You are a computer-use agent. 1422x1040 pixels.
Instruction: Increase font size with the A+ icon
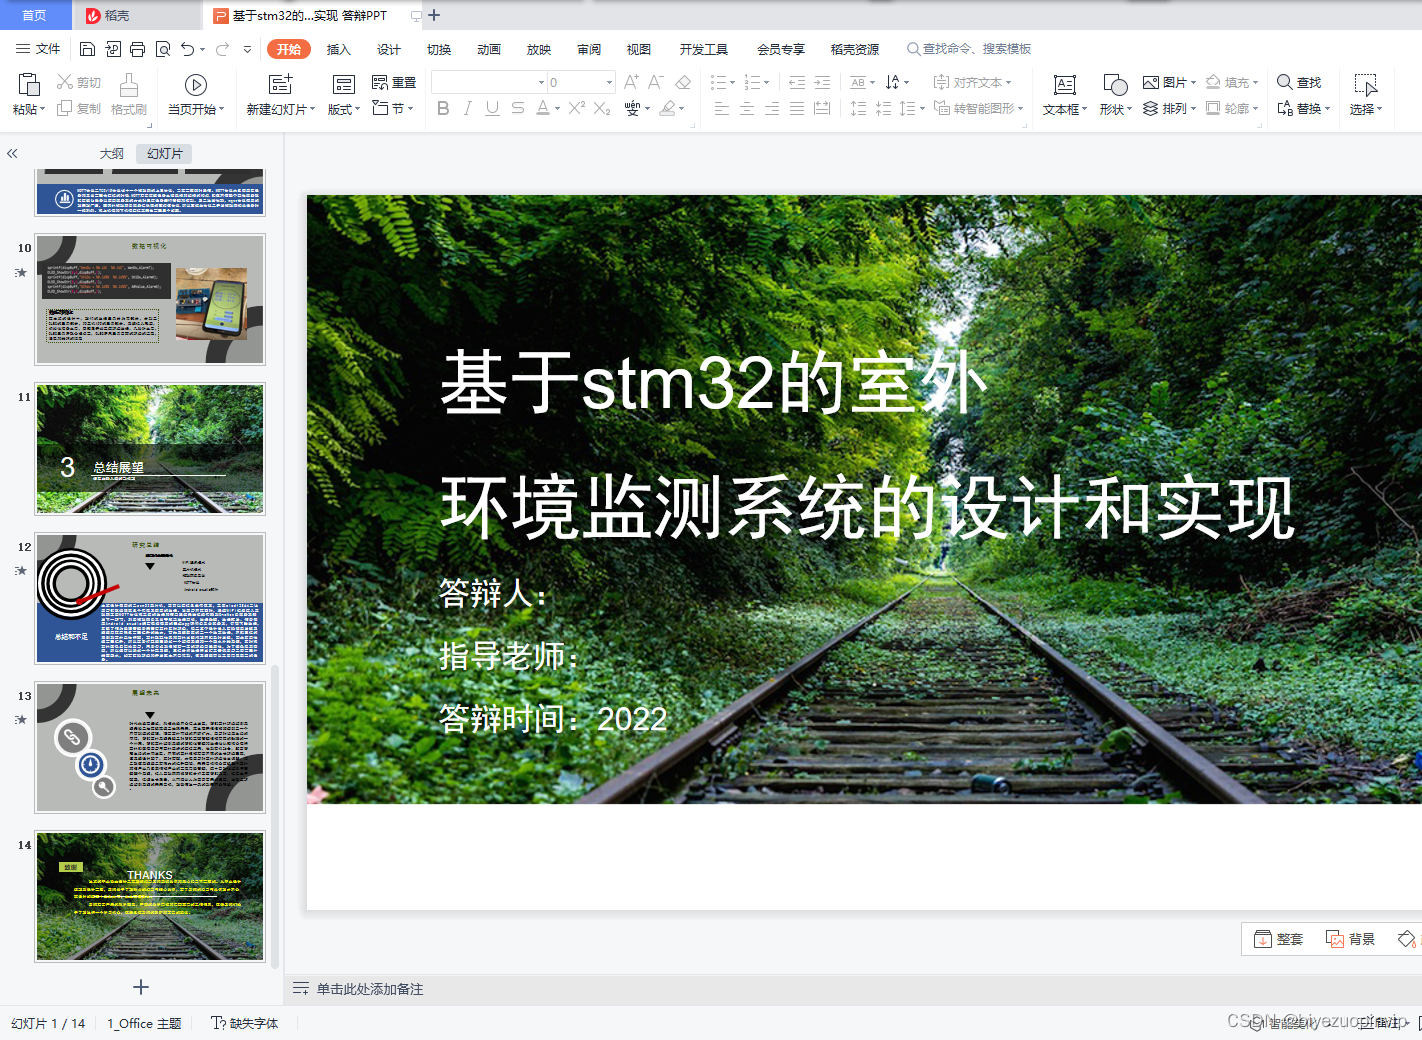(631, 82)
